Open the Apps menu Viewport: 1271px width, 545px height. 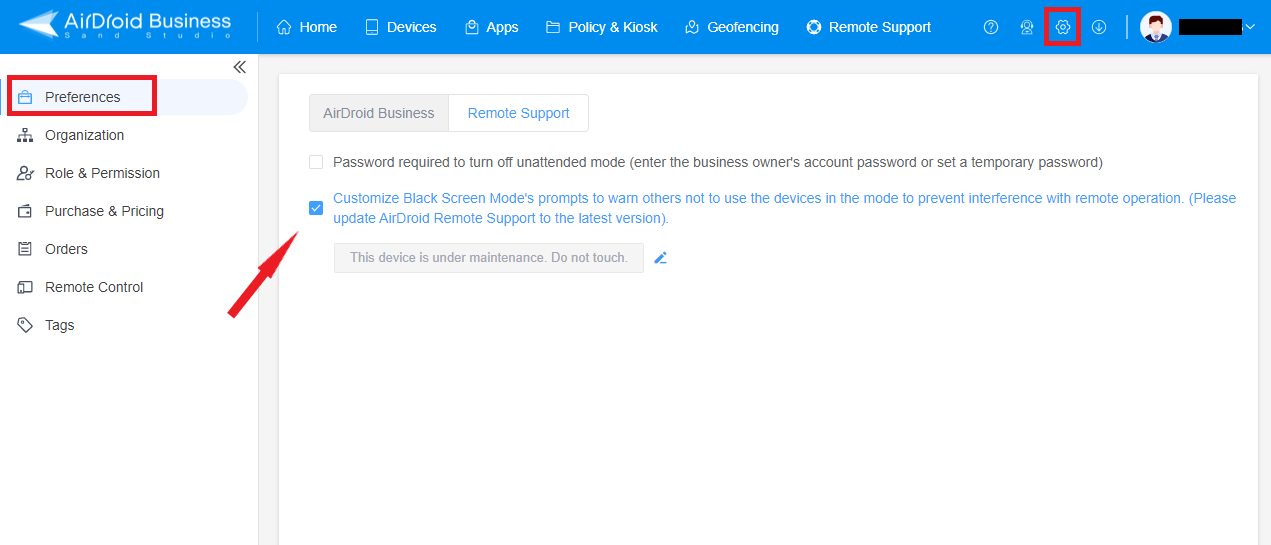pyautogui.click(x=492, y=27)
